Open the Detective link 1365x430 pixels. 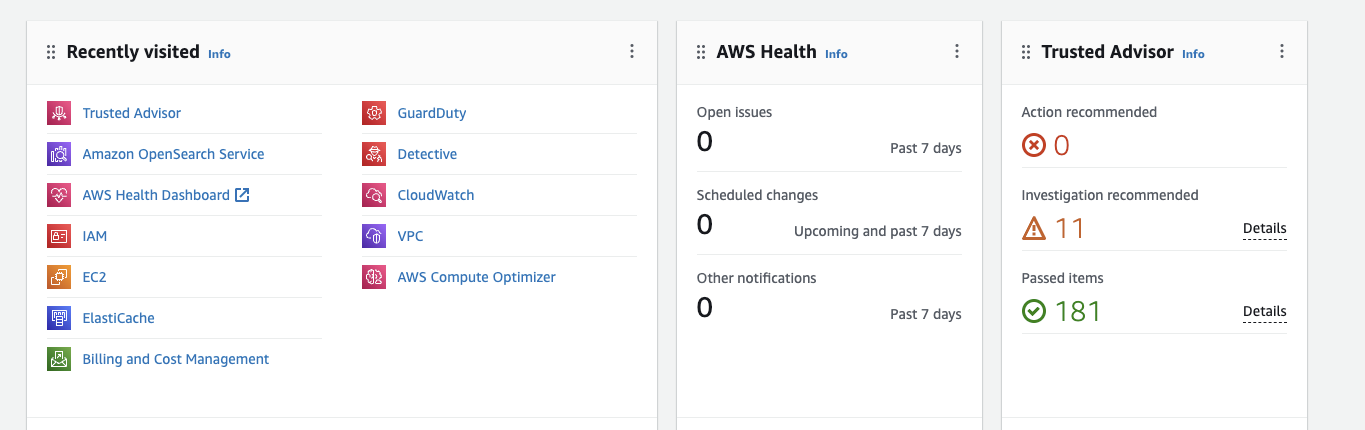[x=427, y=154]
